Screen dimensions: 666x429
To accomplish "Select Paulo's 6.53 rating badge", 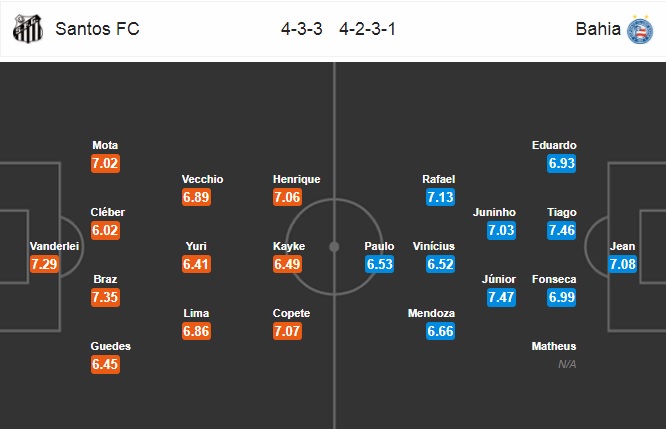I will 379,264.
